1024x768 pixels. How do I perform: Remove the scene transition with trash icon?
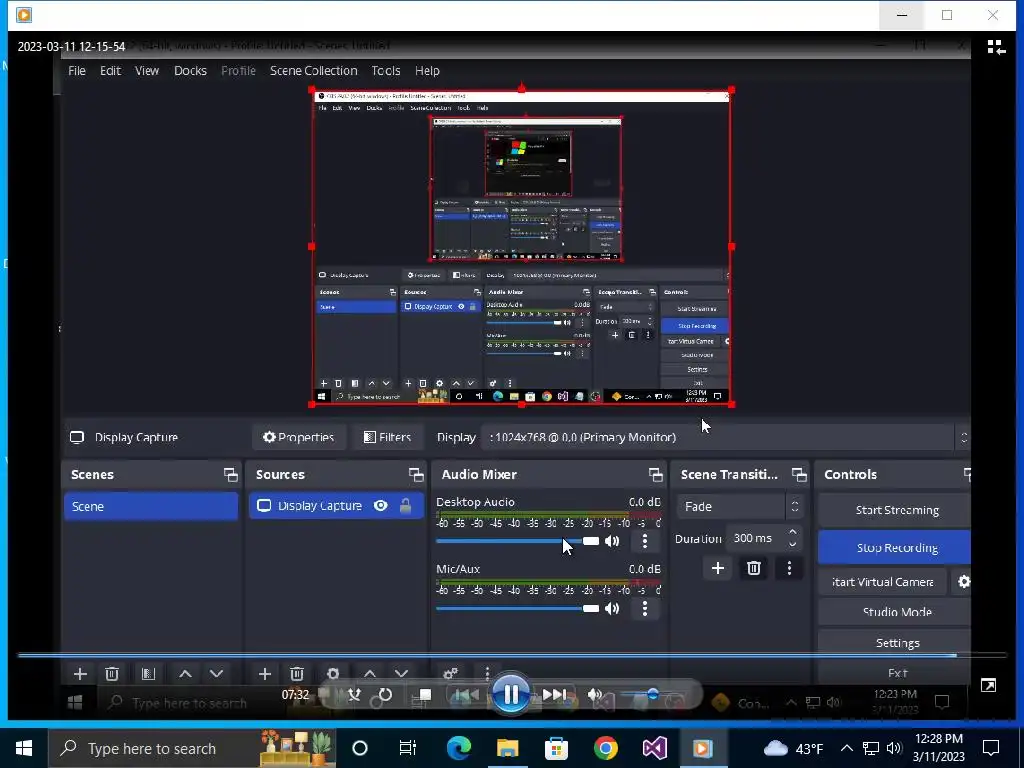click(x=754, y=568)
